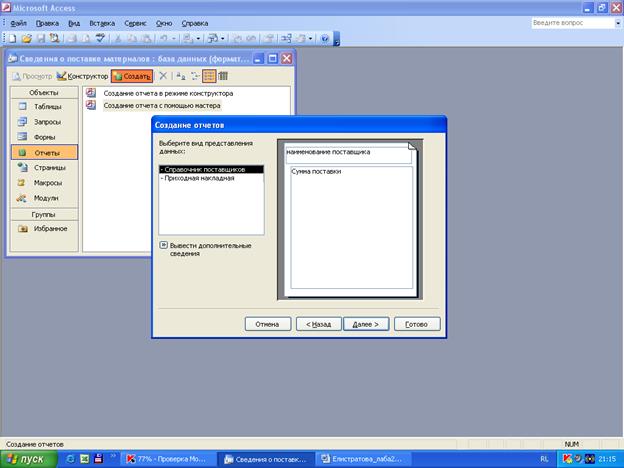This screenshot has width=624, height=468.
Task: Open the Сервис menu
Action: 135,23
